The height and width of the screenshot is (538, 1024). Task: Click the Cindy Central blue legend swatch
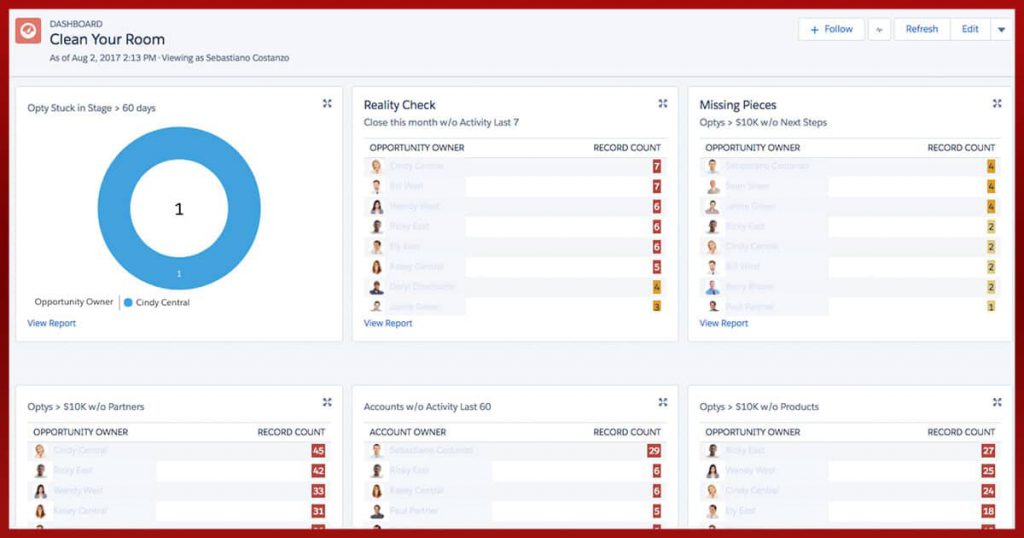pos(128,302)
